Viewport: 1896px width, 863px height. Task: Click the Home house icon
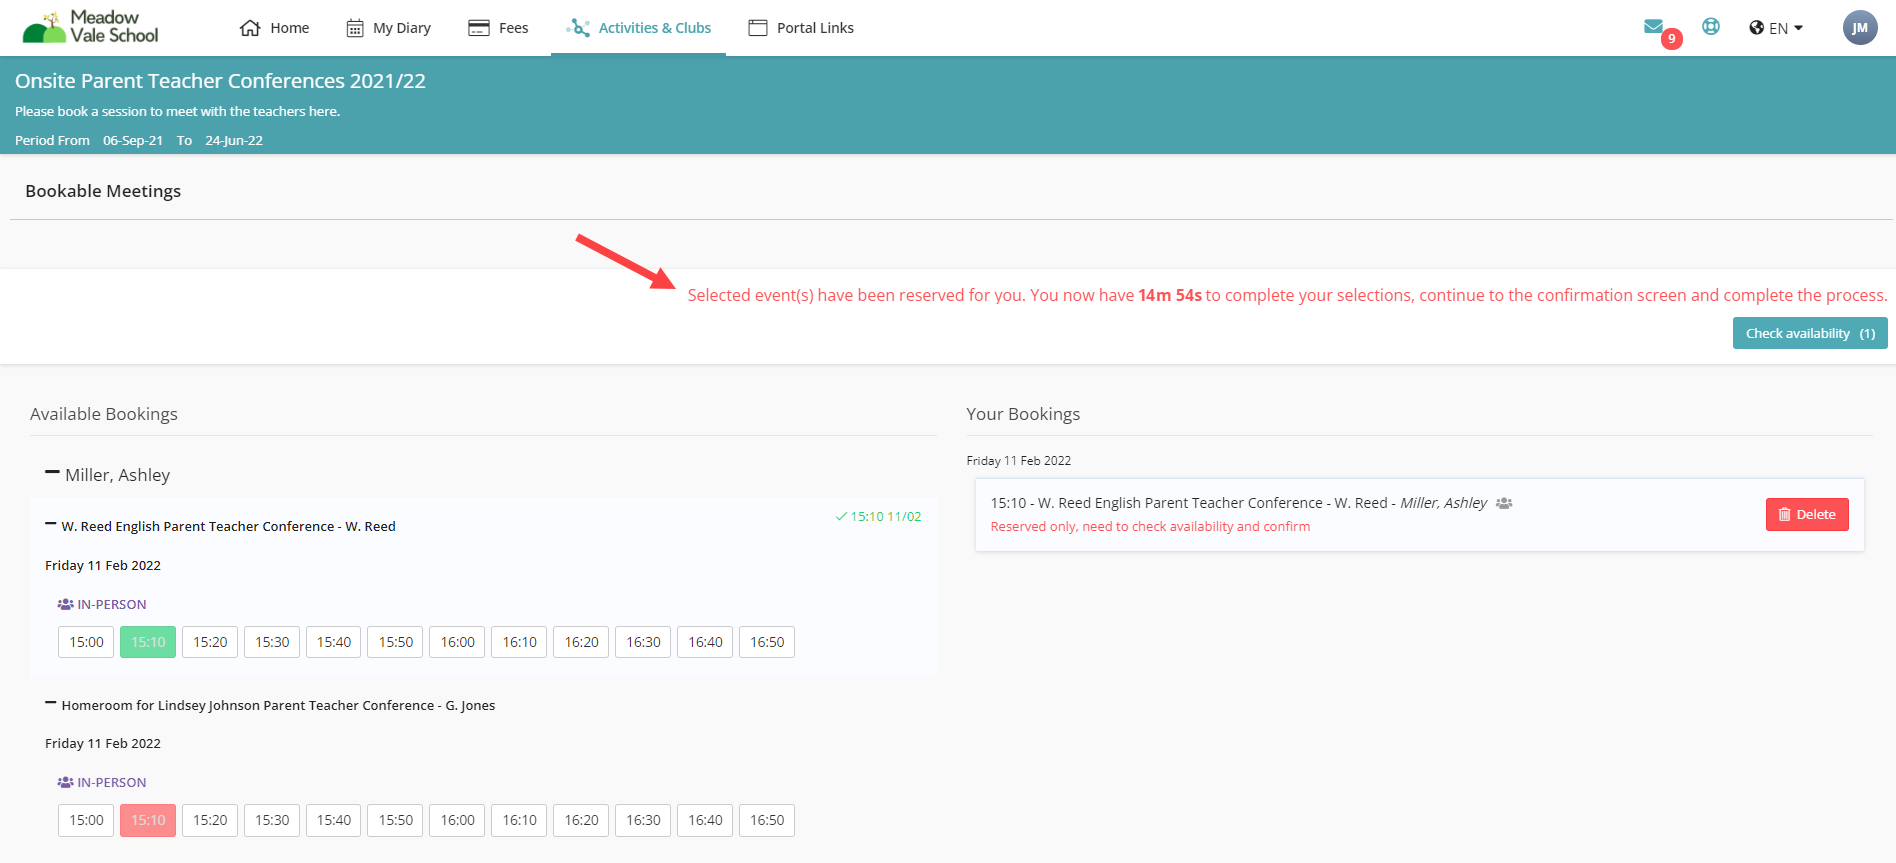pos(250,28)
